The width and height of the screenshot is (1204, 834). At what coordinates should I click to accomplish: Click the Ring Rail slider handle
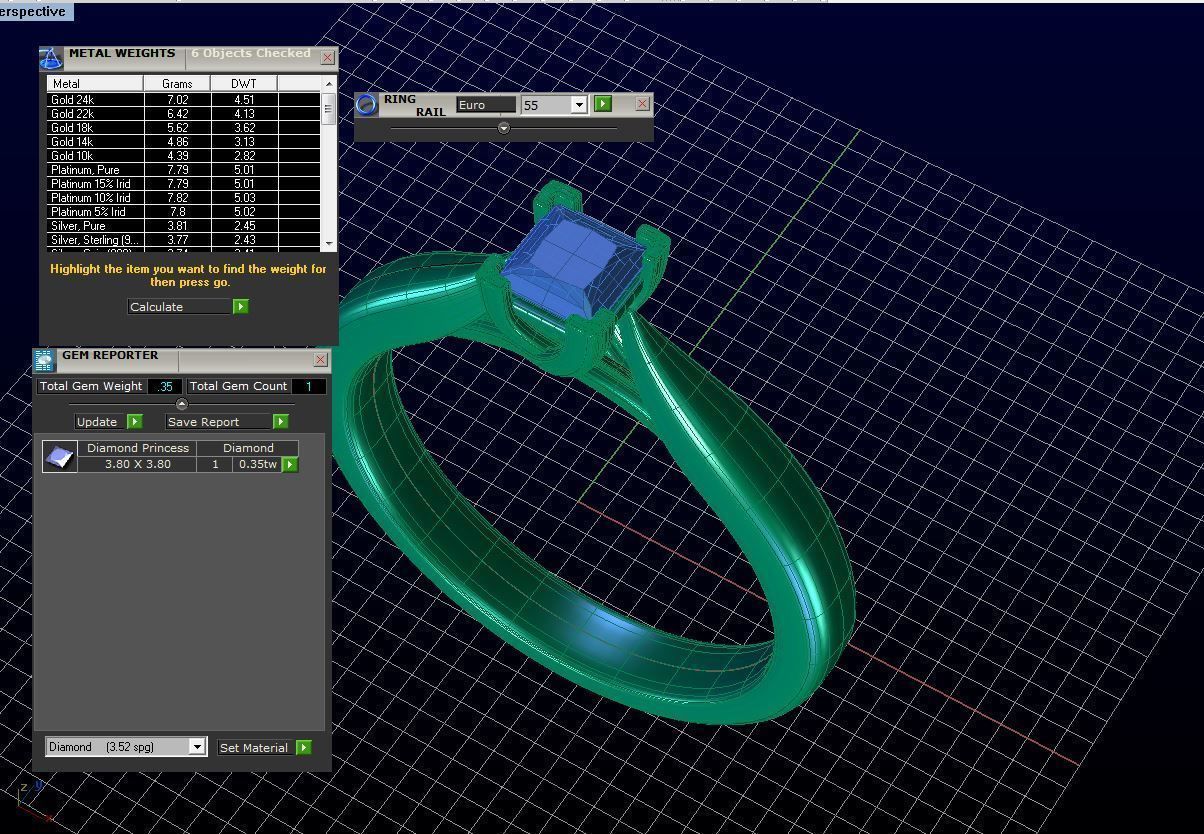(x=504, y=128)
